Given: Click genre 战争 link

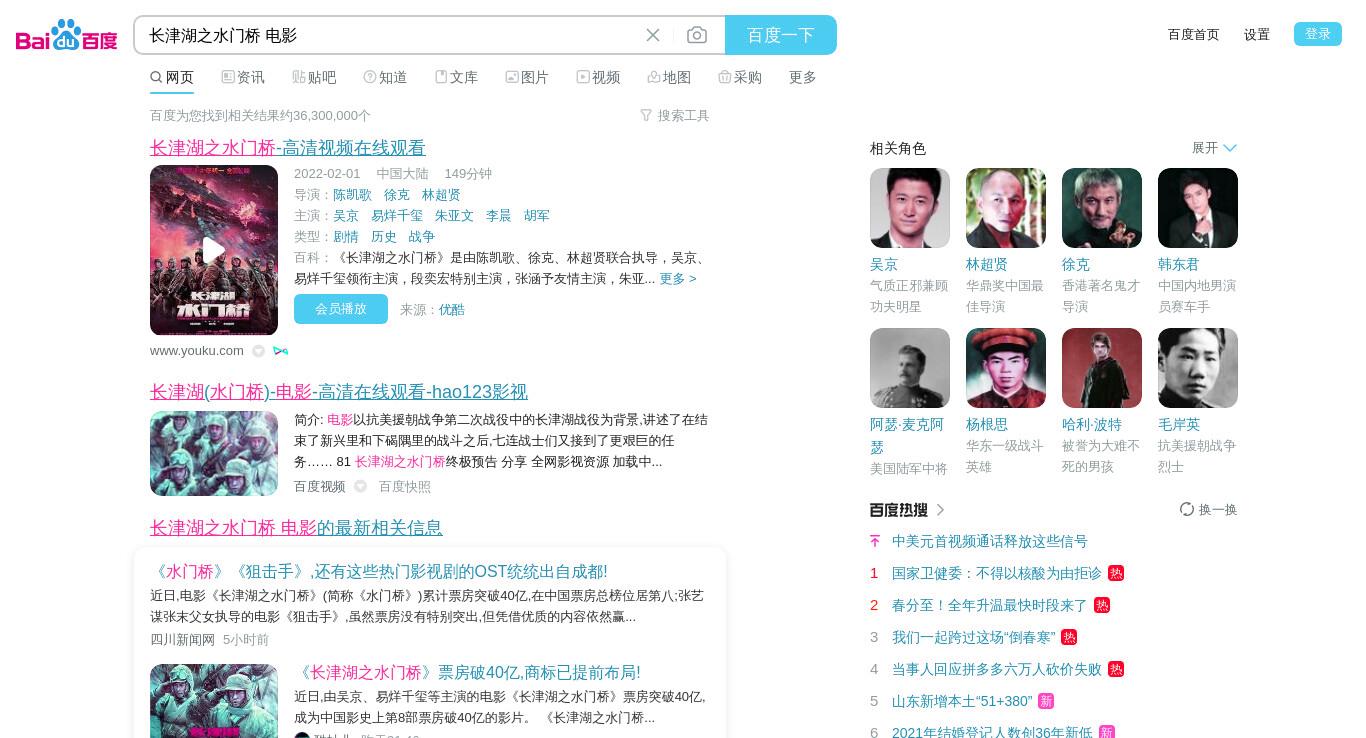Looking at the screenshot, I should [x=422, y=236].
